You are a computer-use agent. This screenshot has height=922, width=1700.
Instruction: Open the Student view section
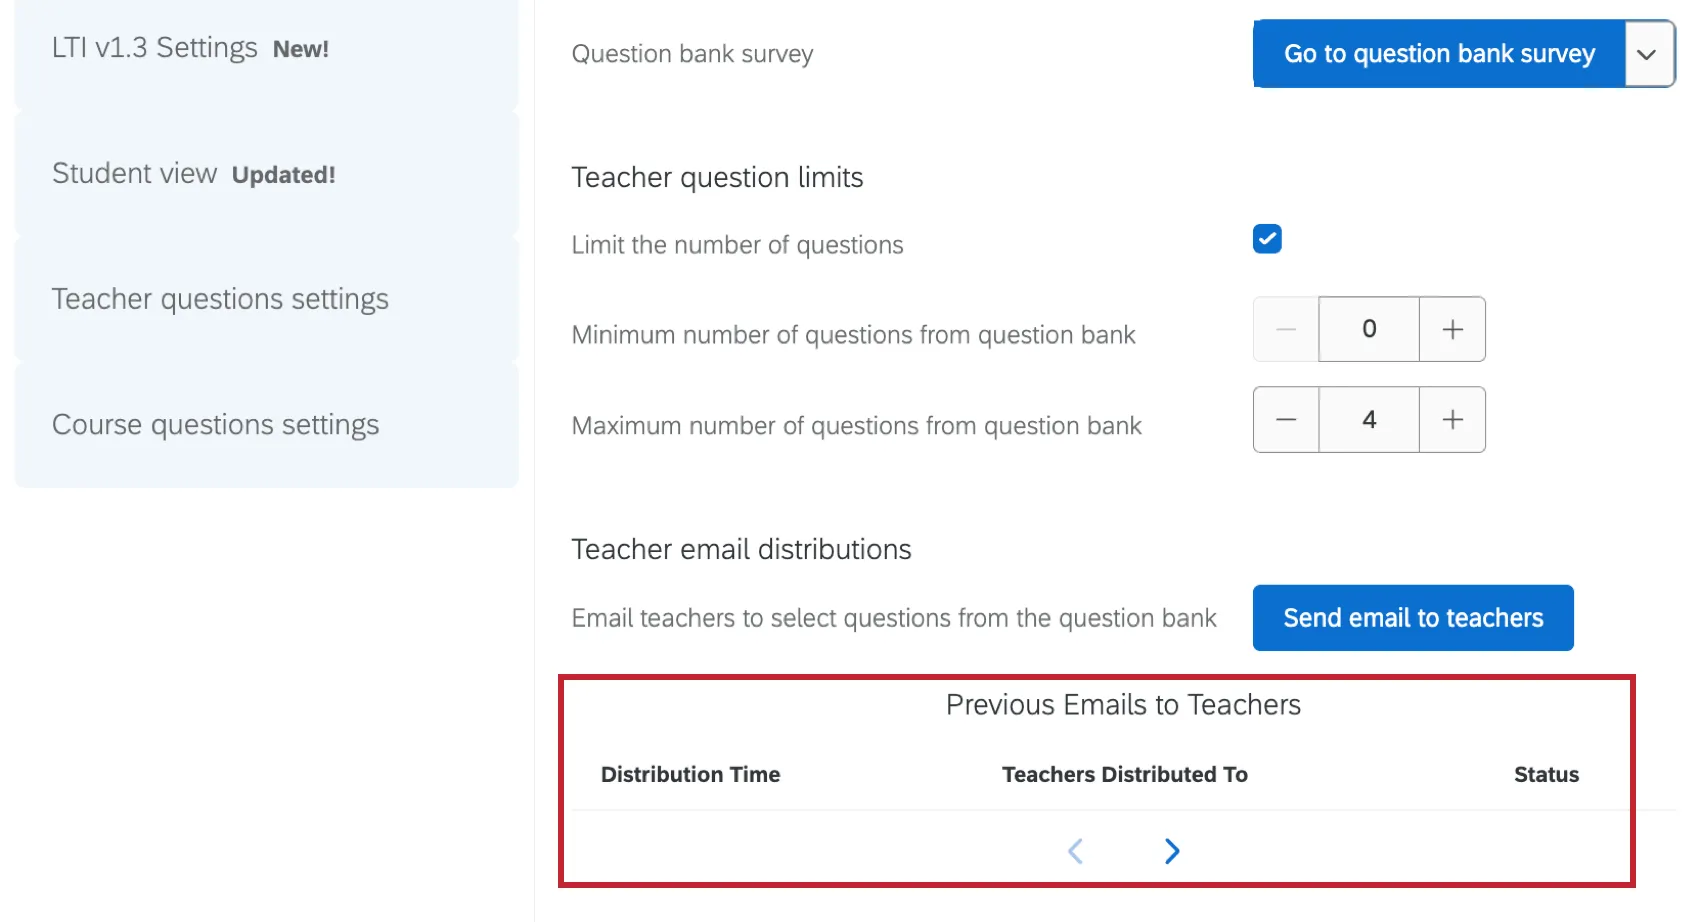point(135,172)
